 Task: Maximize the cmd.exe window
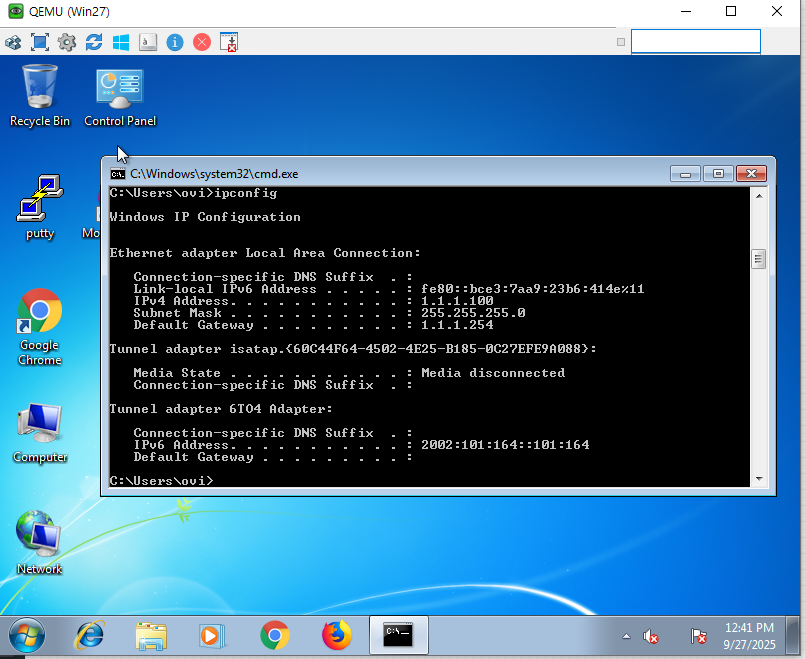(718, 174)
